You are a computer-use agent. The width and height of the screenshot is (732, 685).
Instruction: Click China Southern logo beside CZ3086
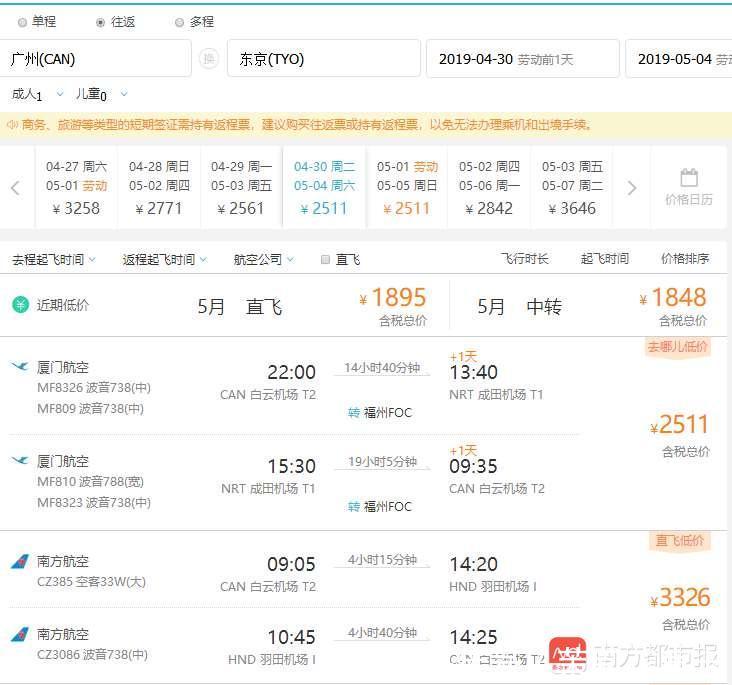(20, 634)
